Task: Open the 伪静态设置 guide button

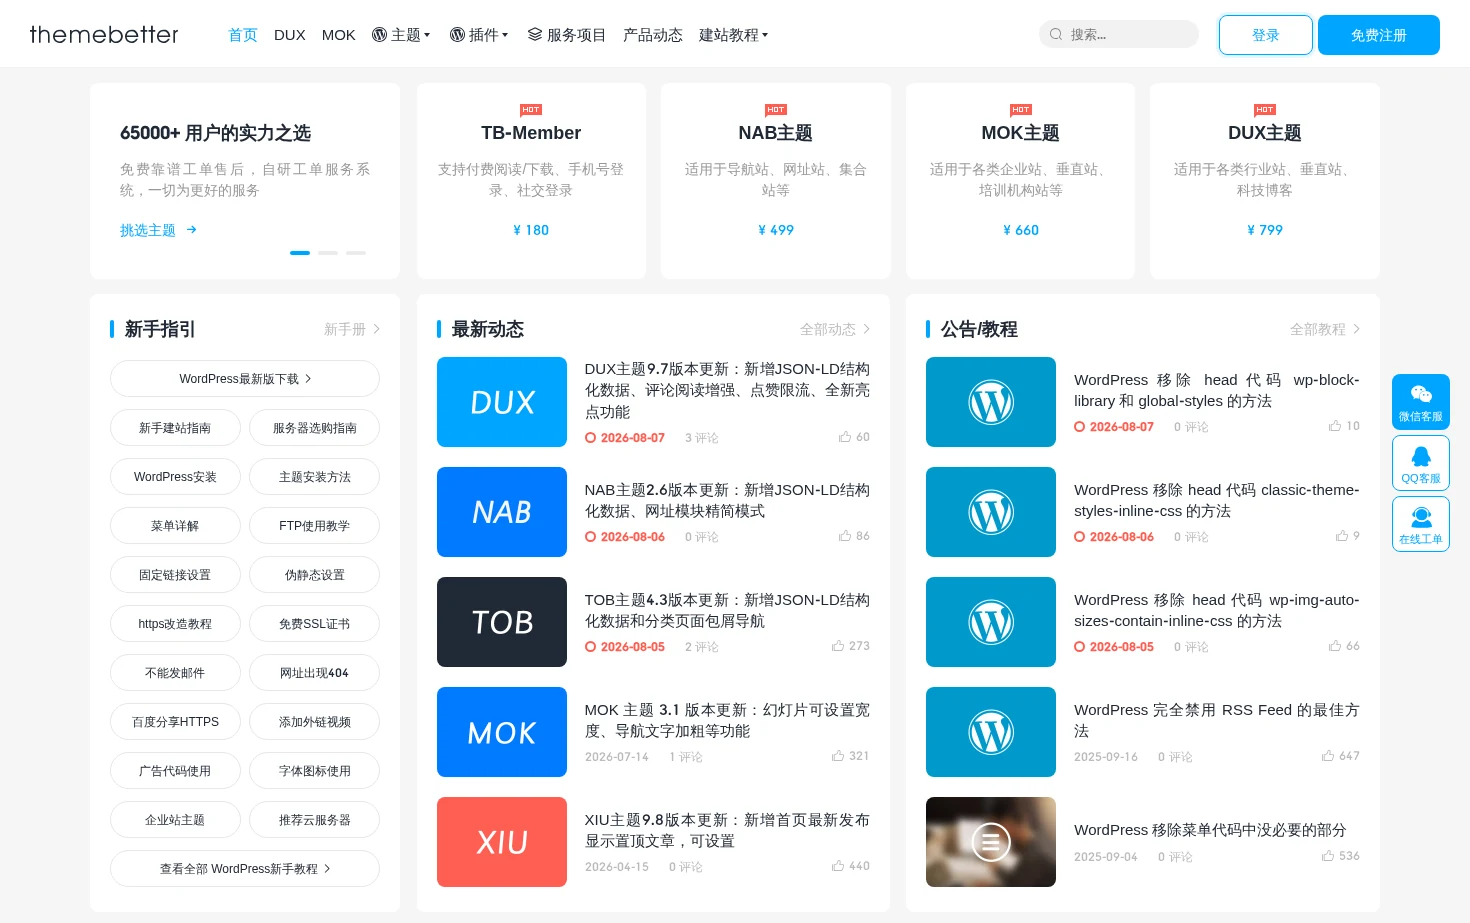Action: coord(315,575)
